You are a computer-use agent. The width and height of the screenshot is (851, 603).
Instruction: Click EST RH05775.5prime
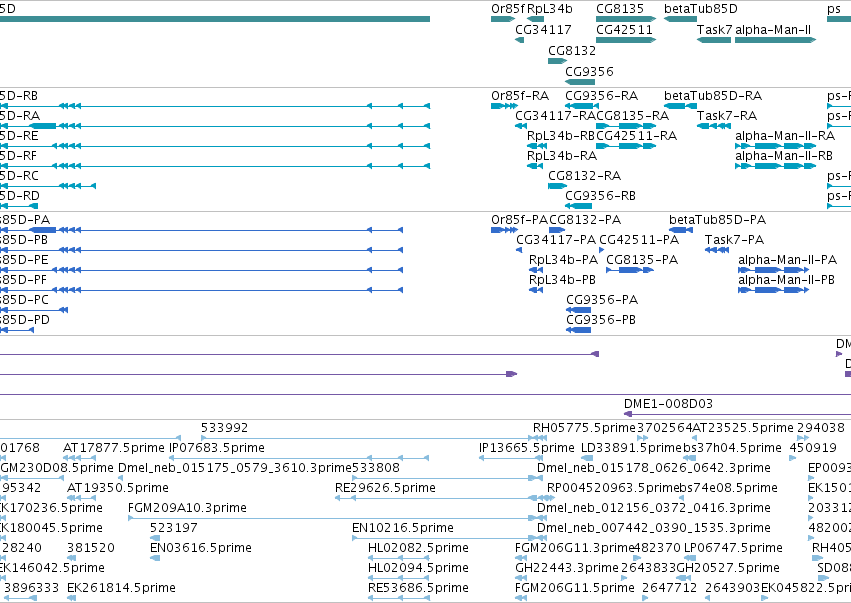click(584, 428)
